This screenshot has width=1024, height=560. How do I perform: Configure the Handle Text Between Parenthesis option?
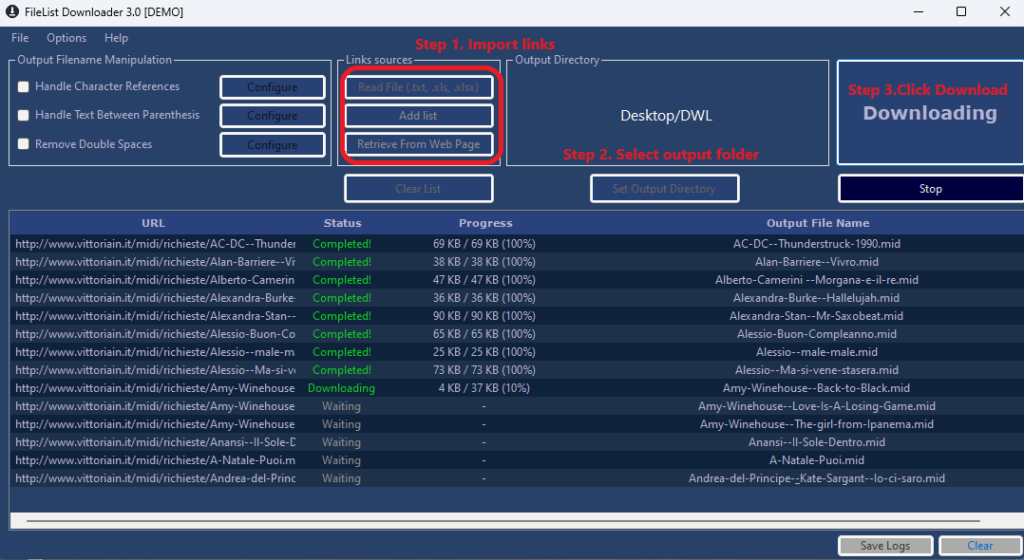pyautogui.click(x=272, y=116)
